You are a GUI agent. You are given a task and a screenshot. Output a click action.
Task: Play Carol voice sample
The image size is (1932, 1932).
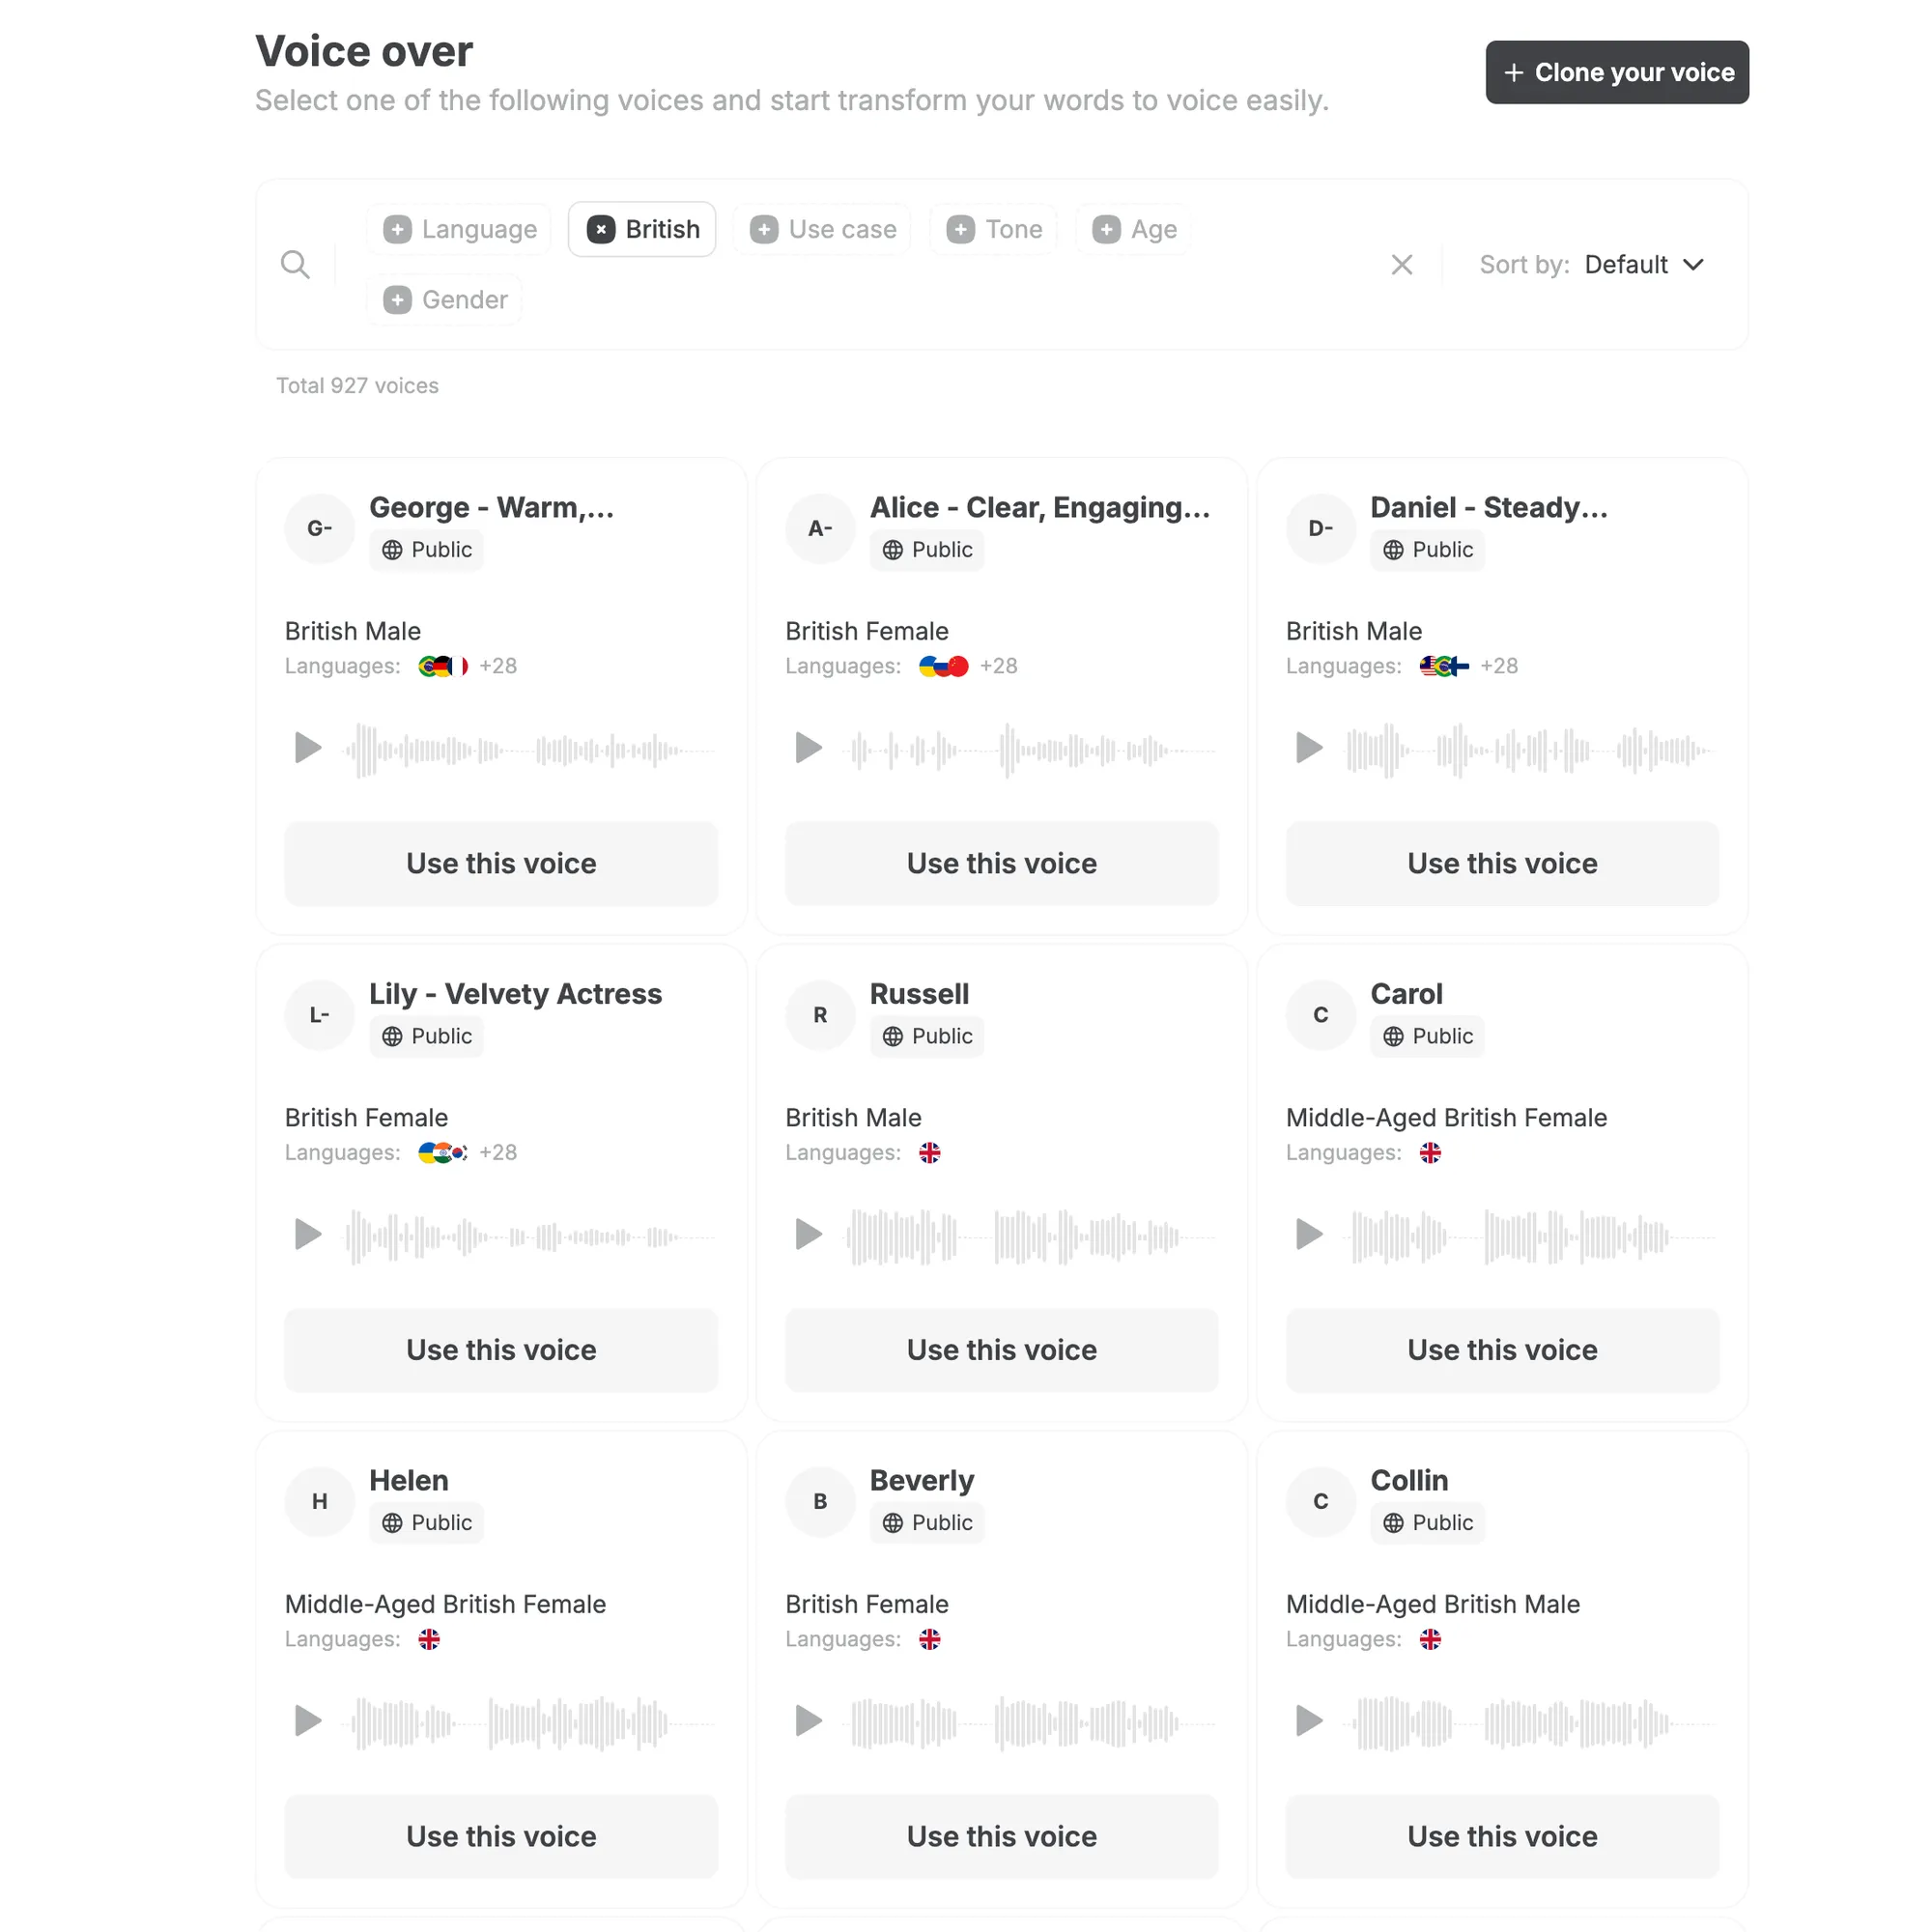pyautogui.click(x=1309, y=1234)
